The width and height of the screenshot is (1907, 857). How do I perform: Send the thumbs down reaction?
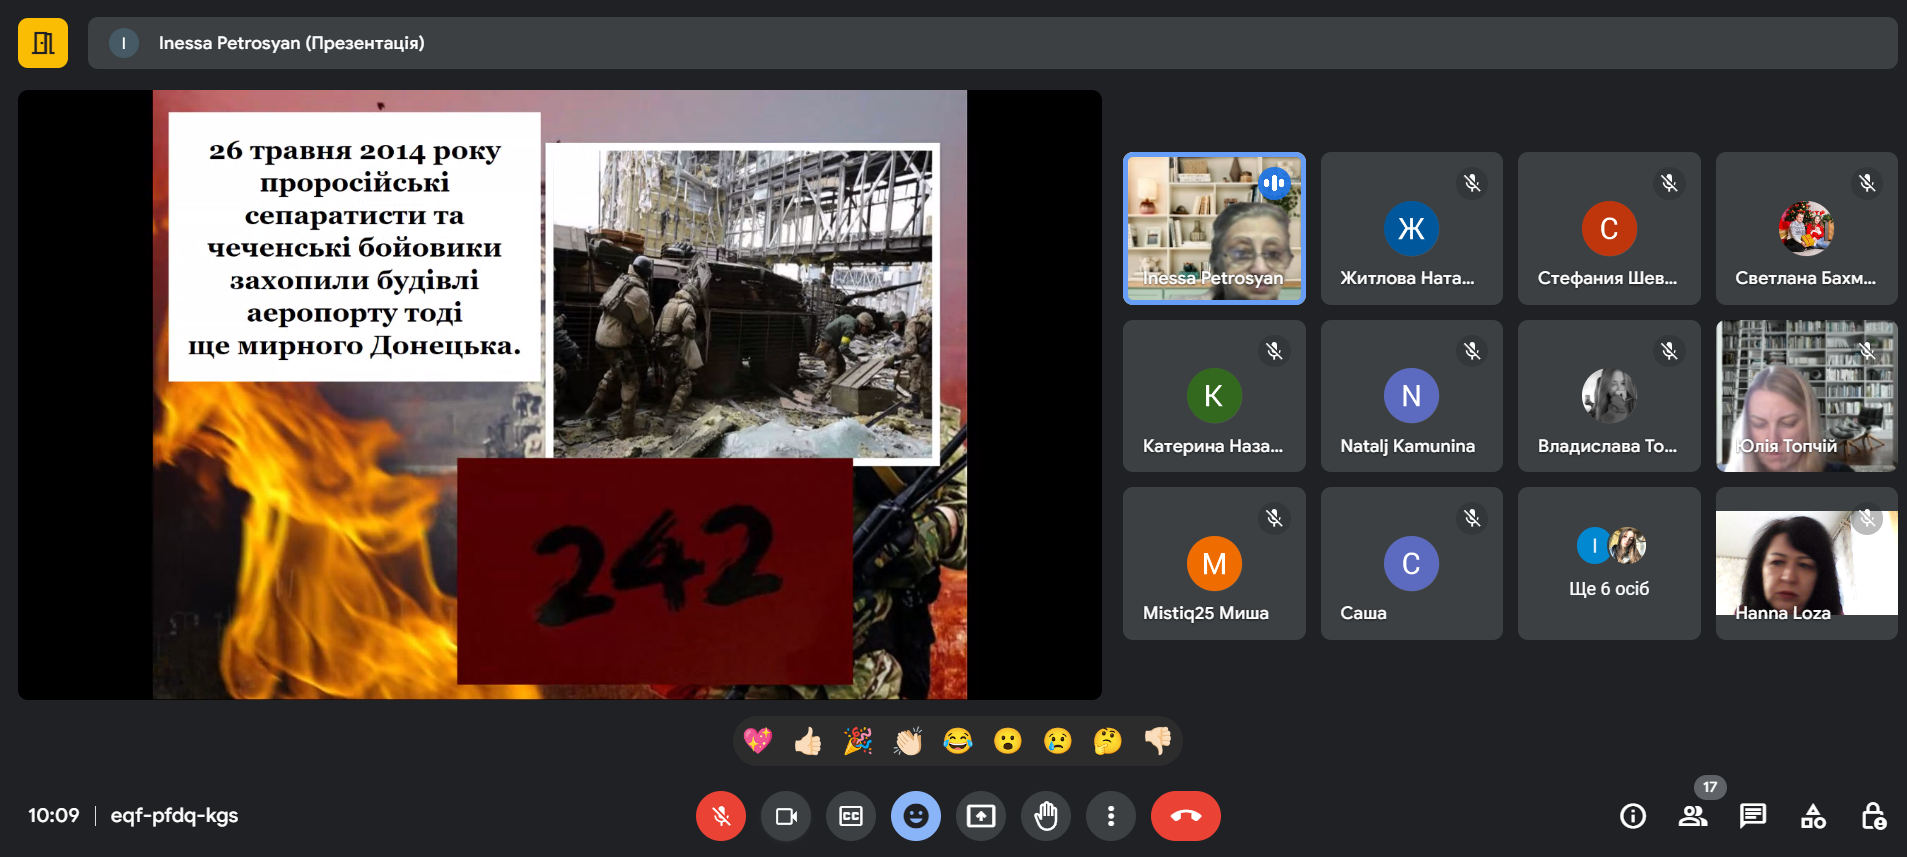coord(1158,741)
